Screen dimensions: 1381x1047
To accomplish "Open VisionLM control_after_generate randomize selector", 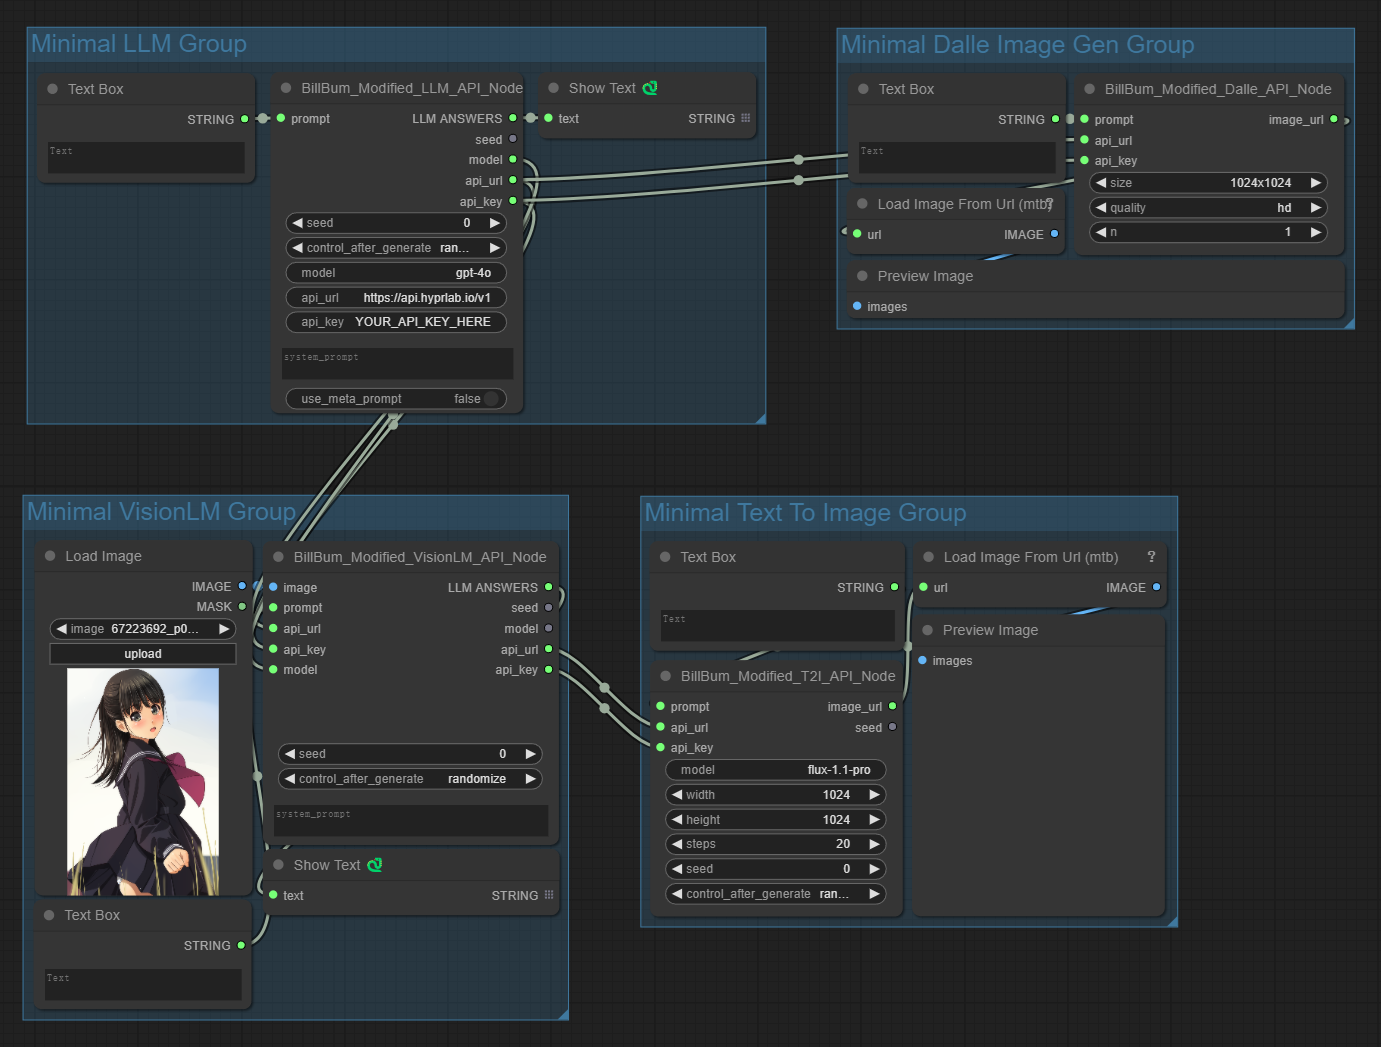I will tap(410, 779).
